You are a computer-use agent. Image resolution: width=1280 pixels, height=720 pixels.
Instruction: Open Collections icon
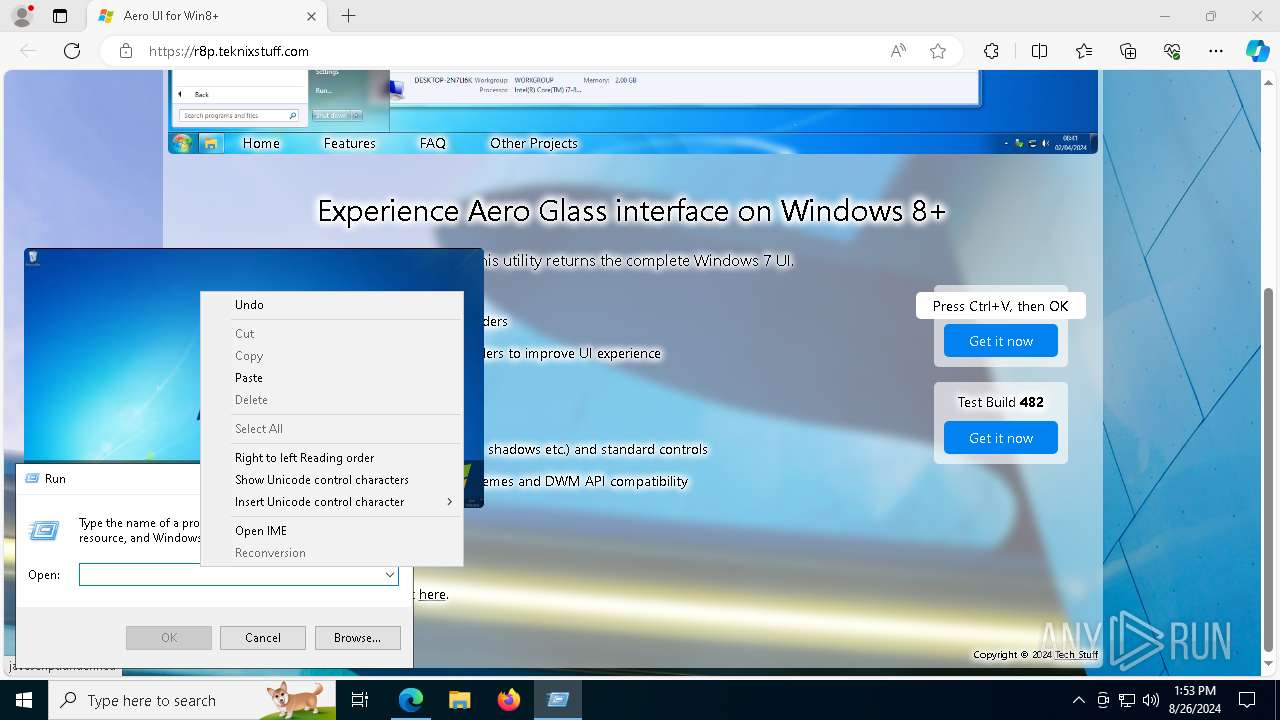1128,51
